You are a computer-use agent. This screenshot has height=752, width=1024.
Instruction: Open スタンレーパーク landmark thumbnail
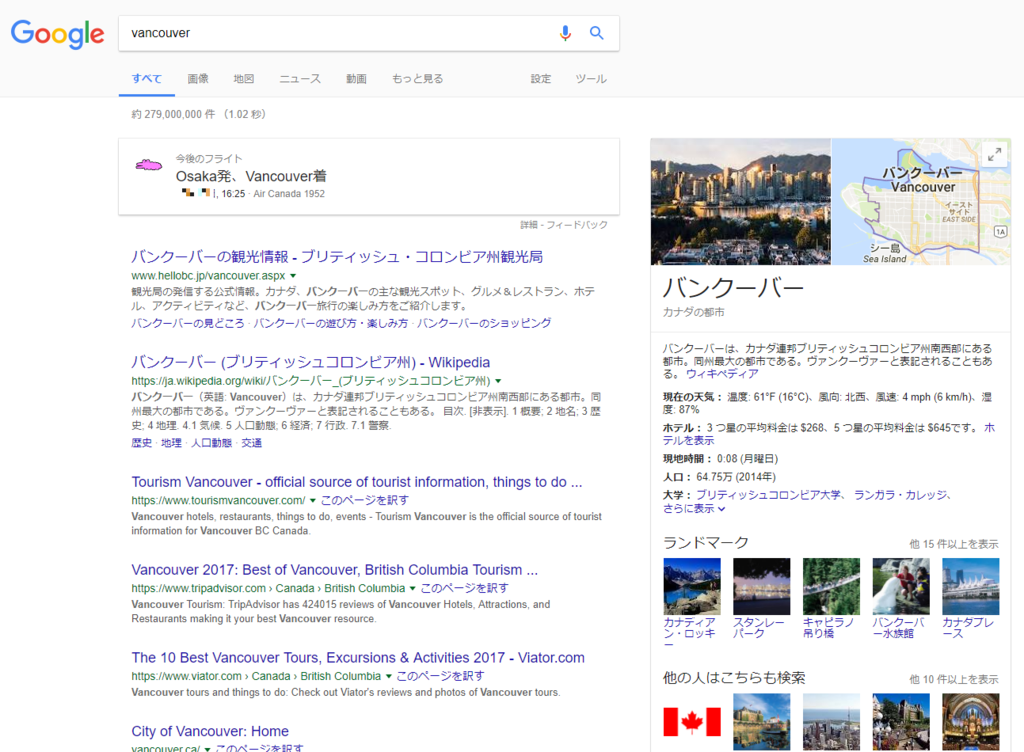761,586
